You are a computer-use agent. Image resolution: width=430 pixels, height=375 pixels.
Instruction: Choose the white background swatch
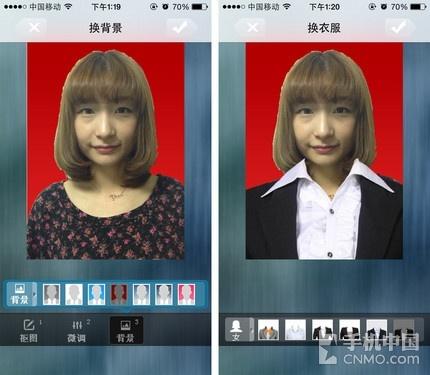click(74, 294)
